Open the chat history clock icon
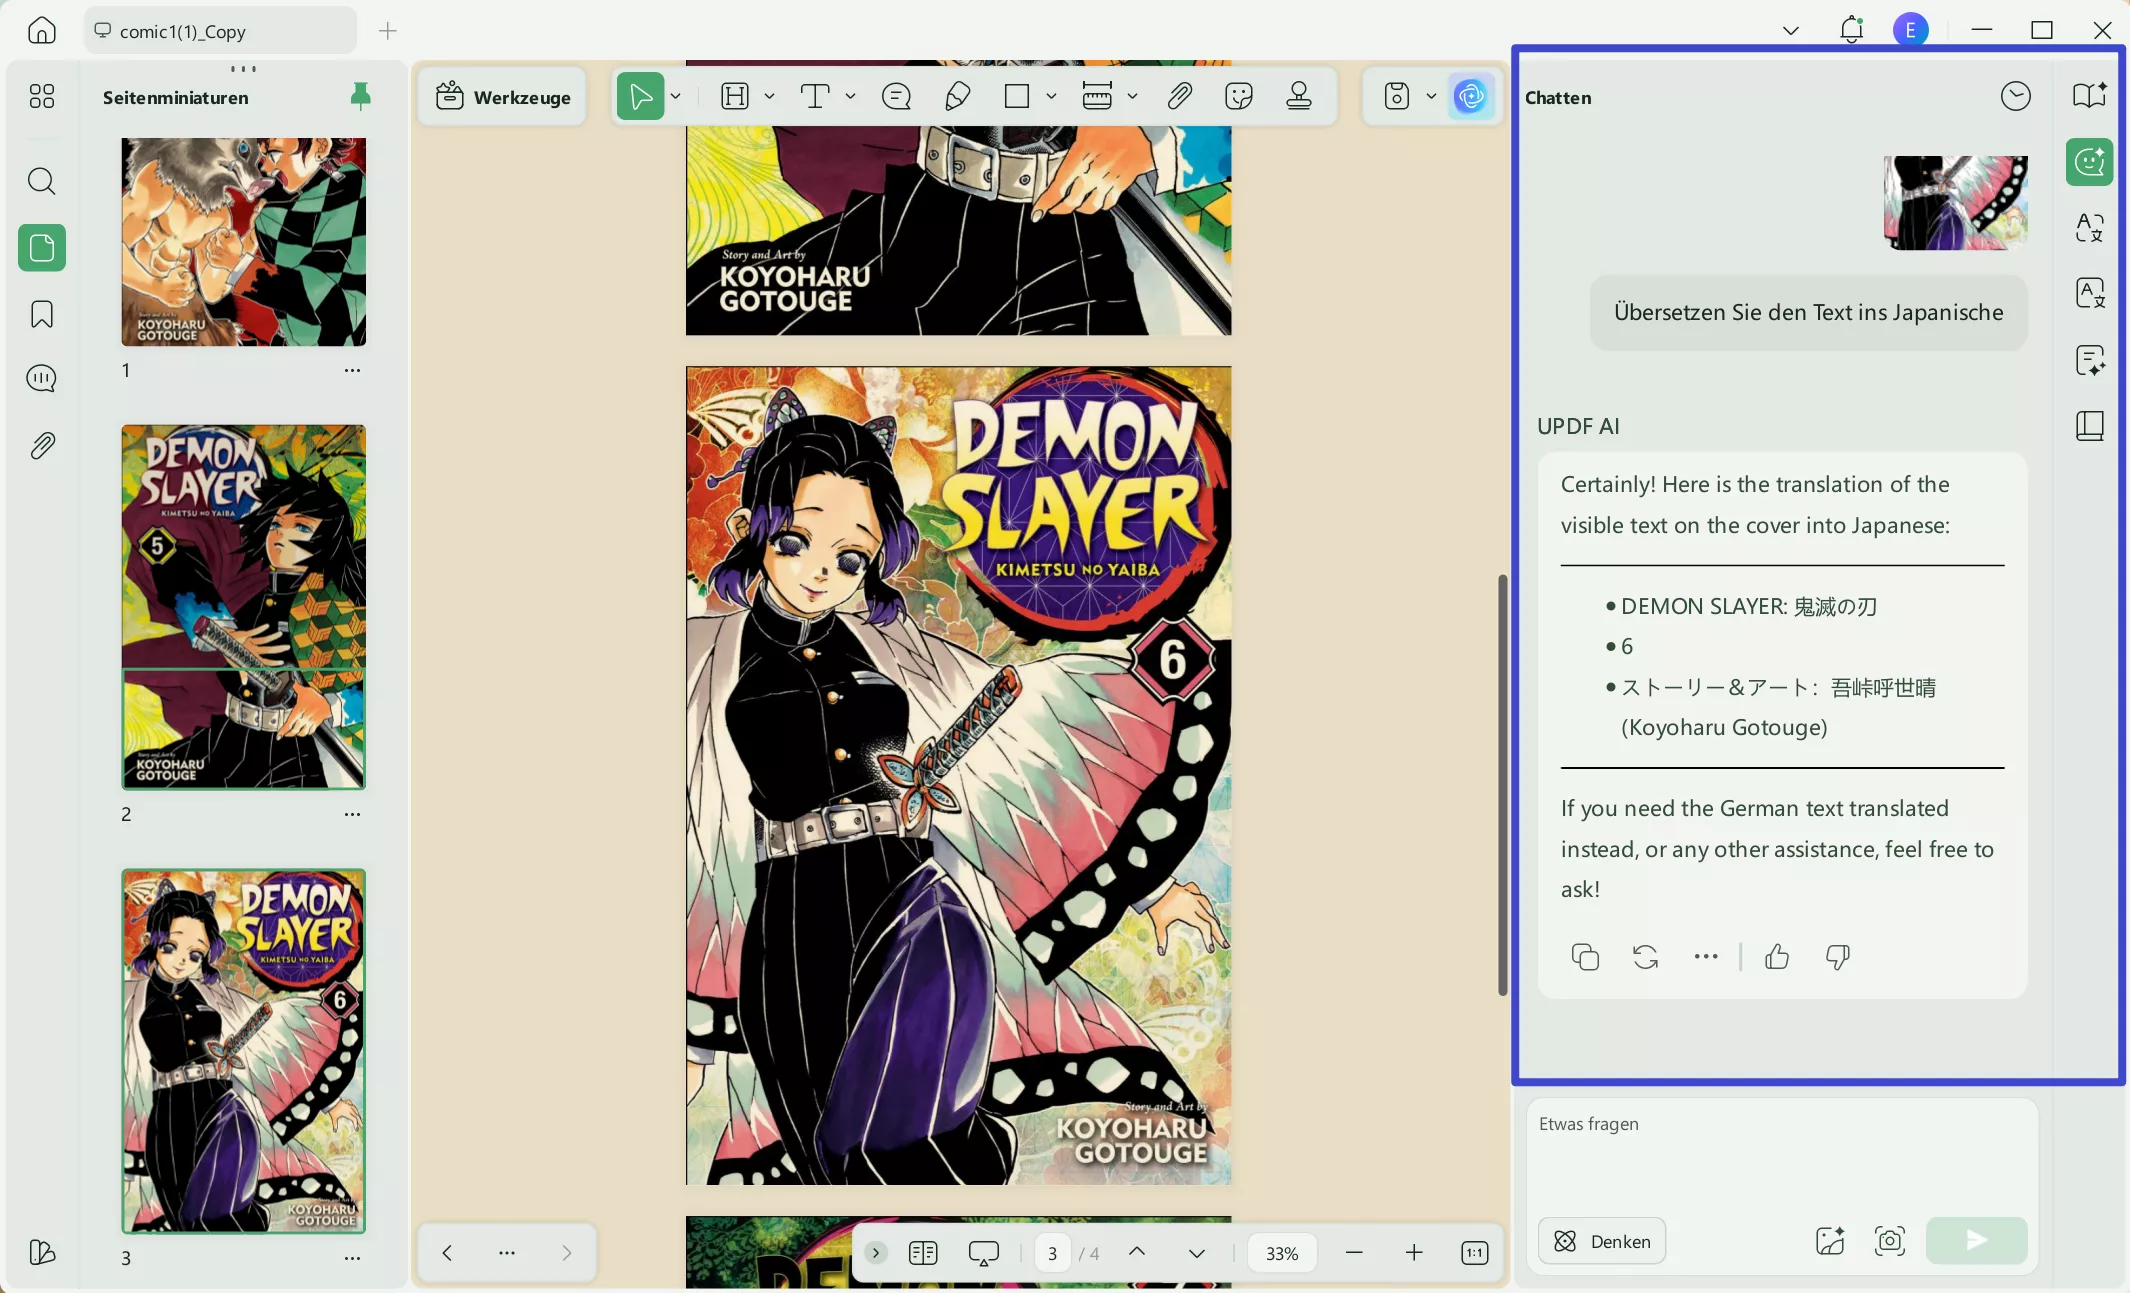Viewport: 2130px width, 1293px height. pos(2016,96)
